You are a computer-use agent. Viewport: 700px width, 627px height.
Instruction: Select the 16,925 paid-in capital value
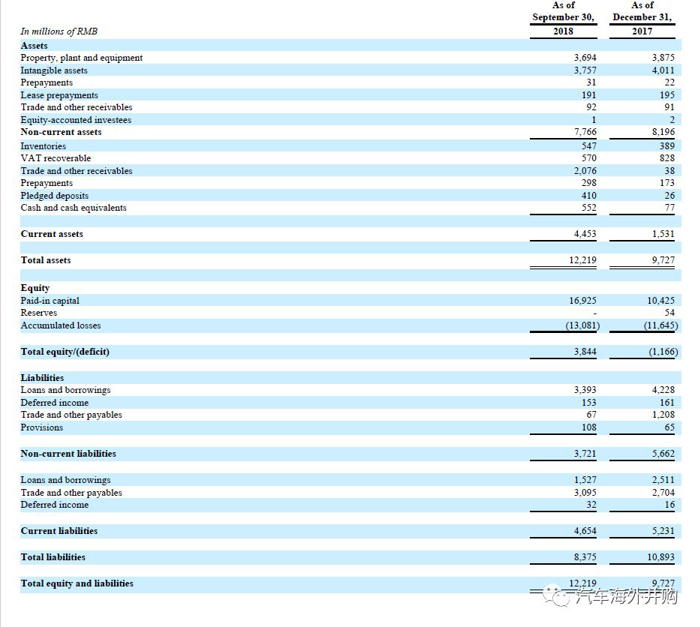coord(583,301)
